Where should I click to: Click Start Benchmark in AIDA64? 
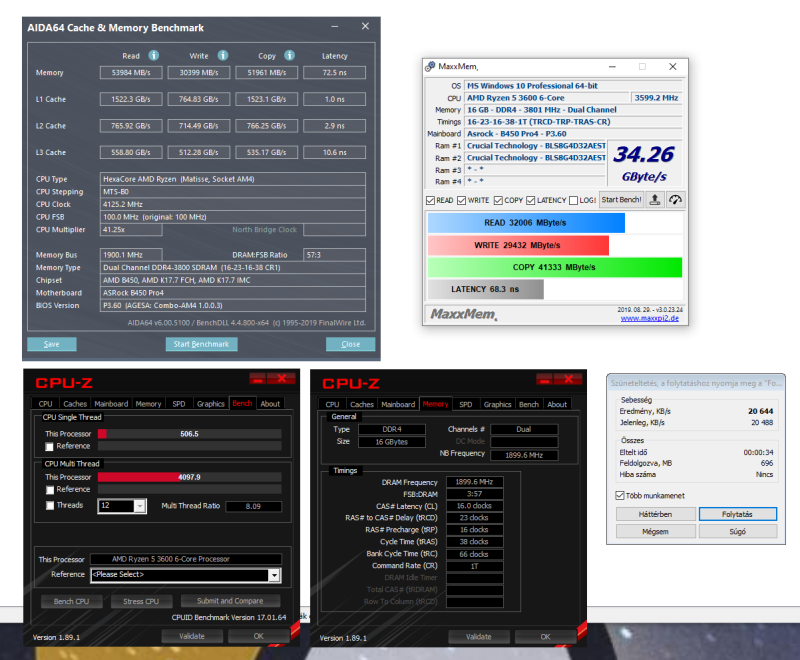pyautogui.click(x=201, y=344)
